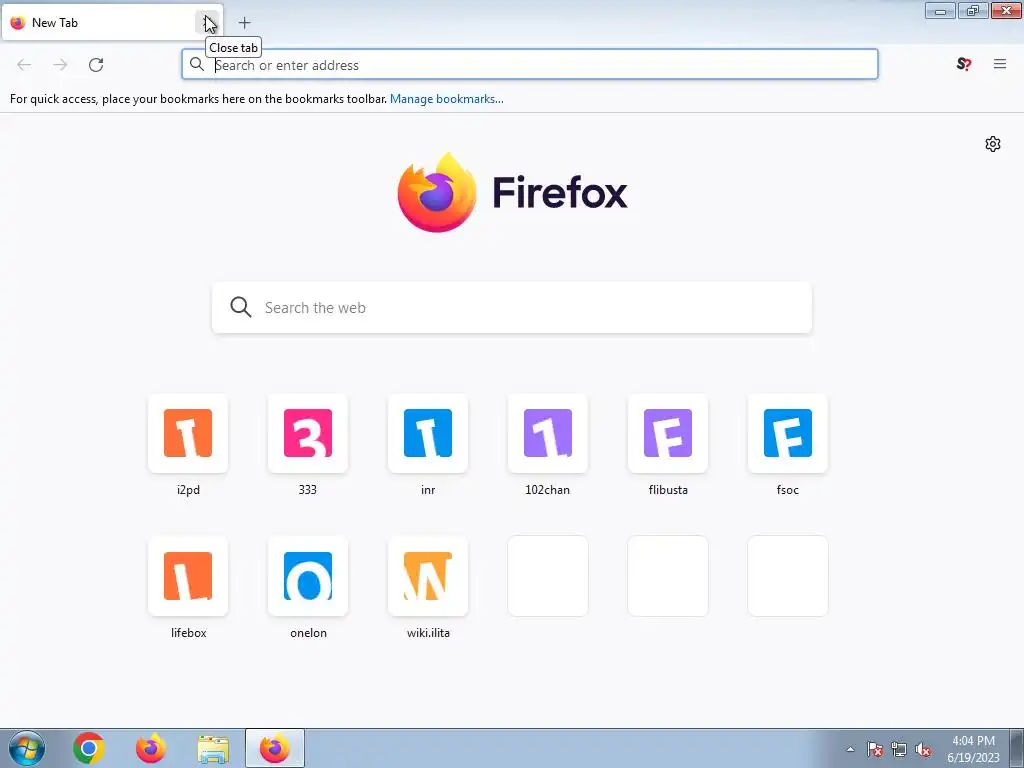The width and height of the screenshot is (1024, 768).
Task: Open a new tab with plus button
Action: [x=244, y=23]
